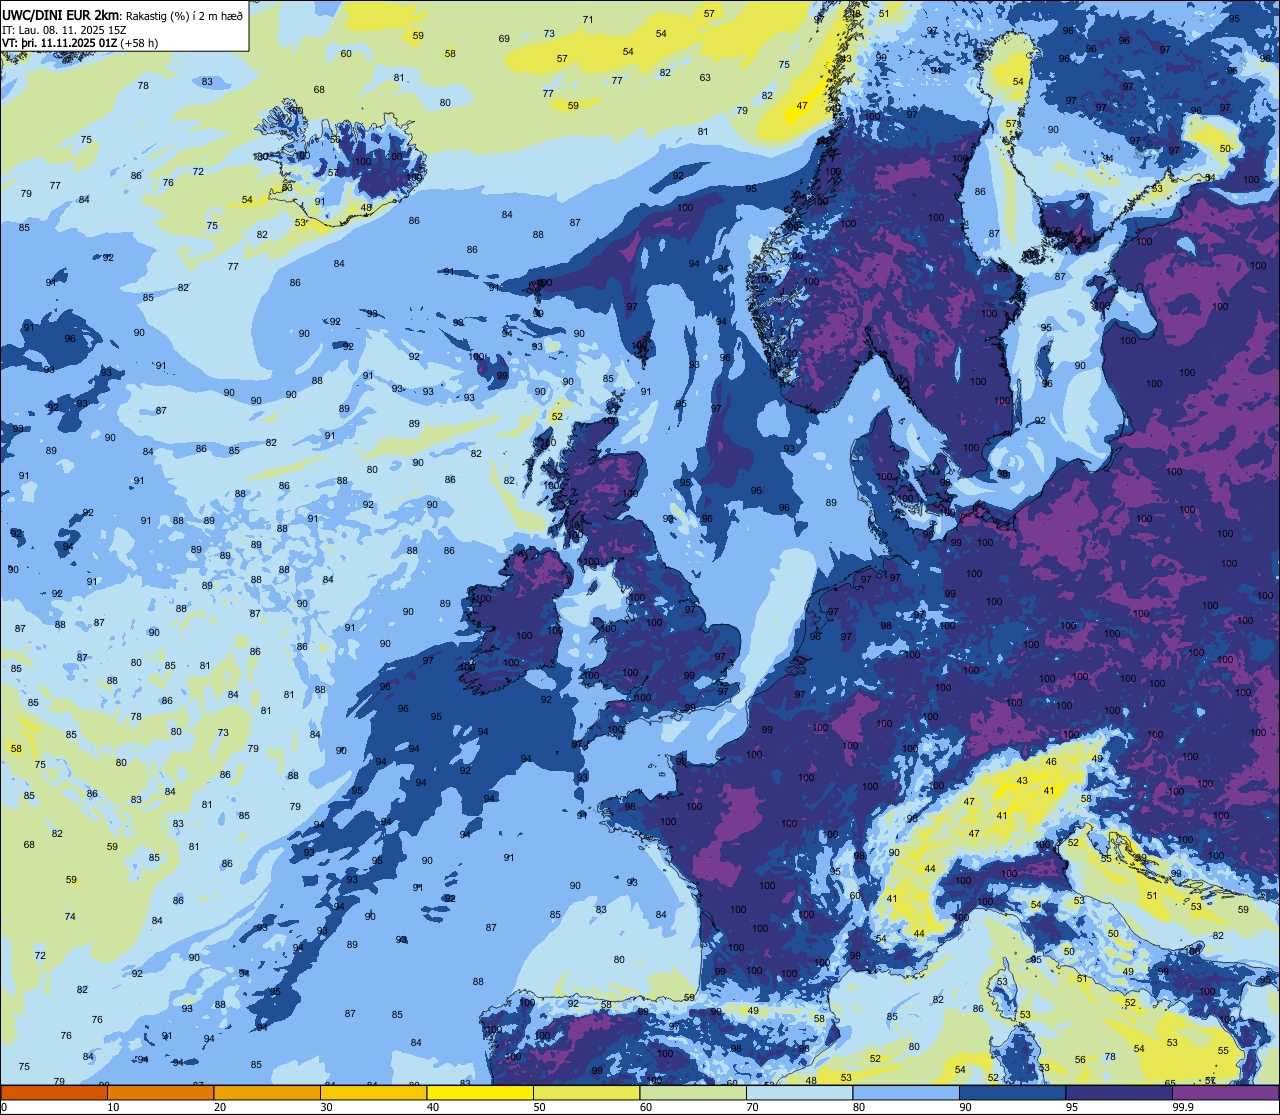This screenshot has width=1280, height=1115.
Task: Select the golden 30–40 legend swatch
Action: click(x=373, y=1092)
